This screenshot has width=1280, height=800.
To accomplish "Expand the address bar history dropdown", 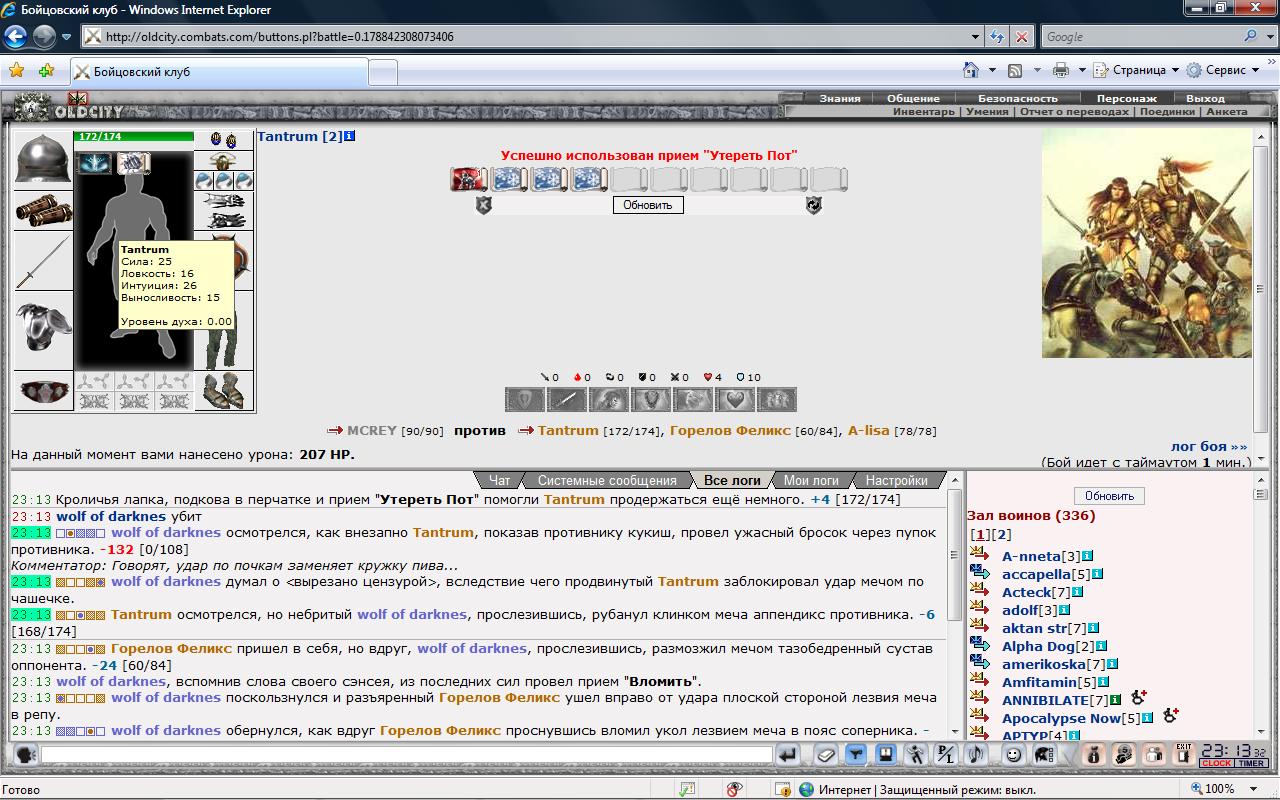I will [x=976, y=37].
